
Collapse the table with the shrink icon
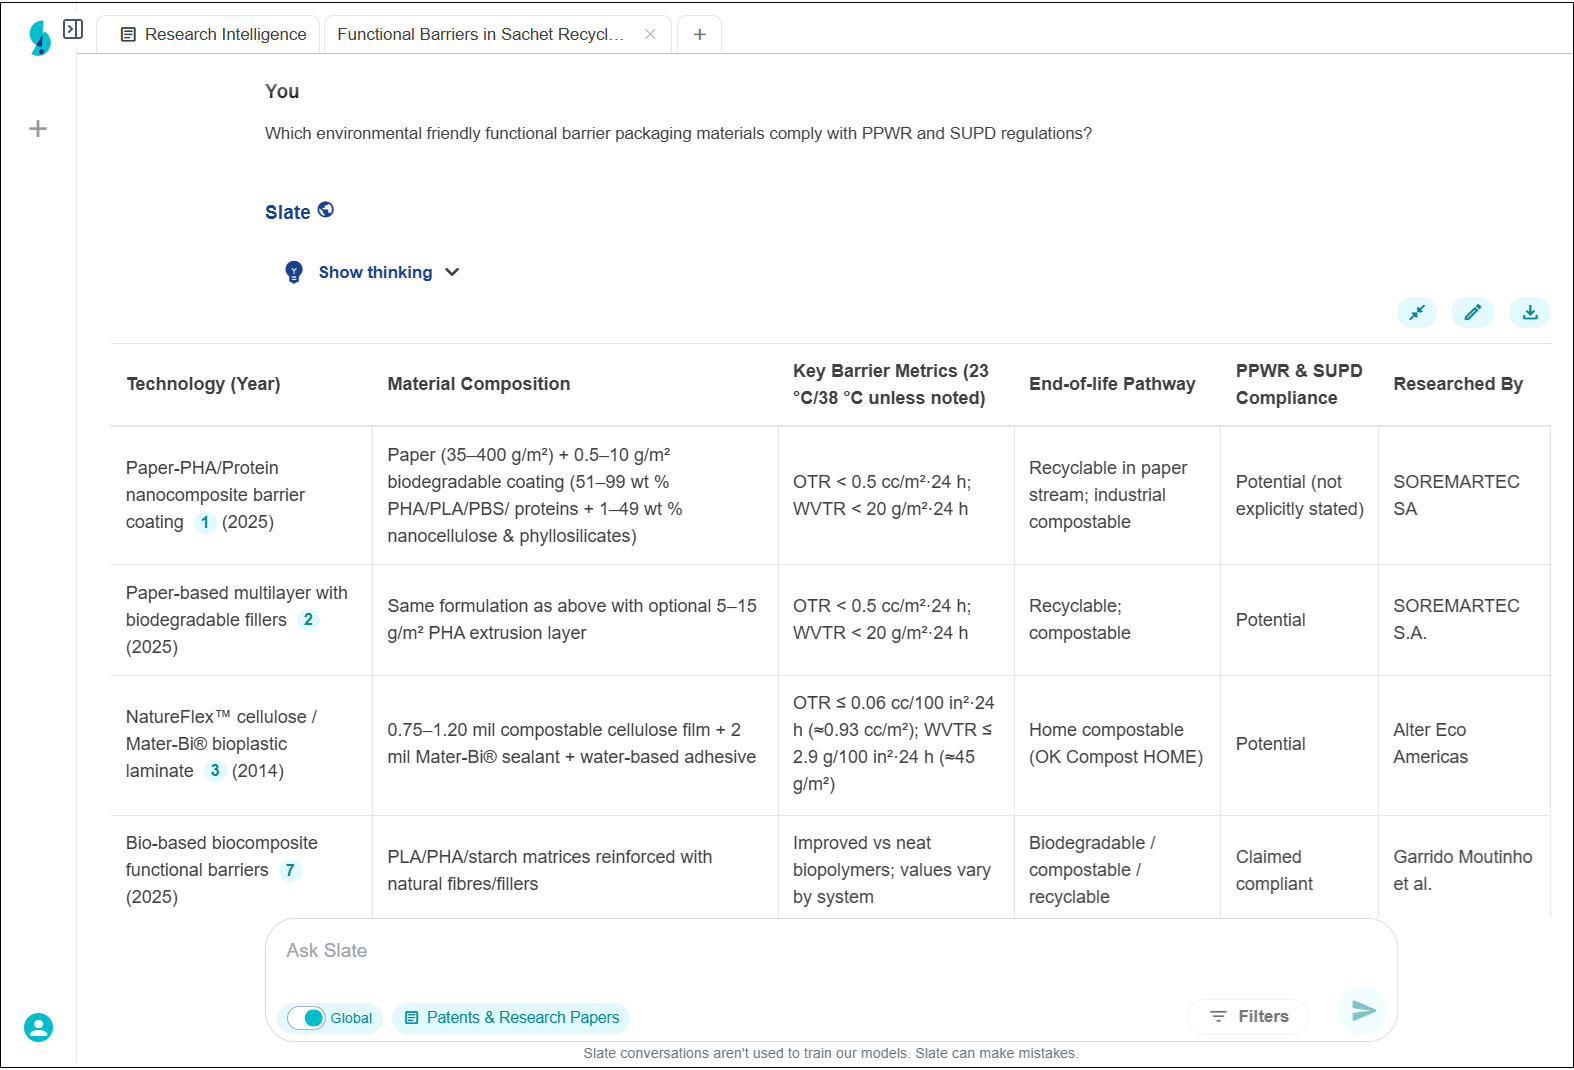1416,313
